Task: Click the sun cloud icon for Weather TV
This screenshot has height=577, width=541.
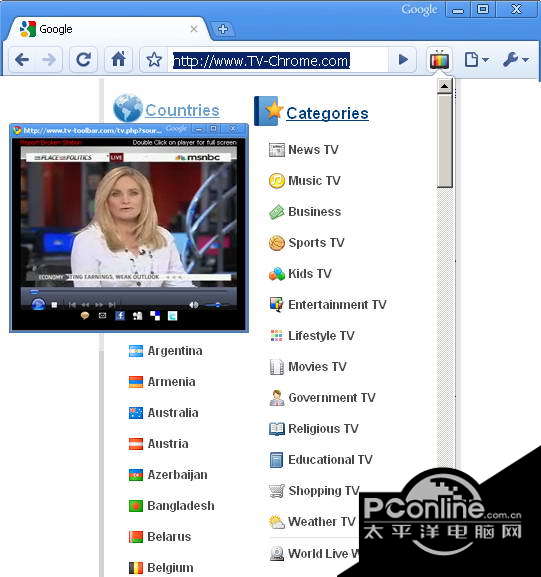Action: tap(276, 522)
